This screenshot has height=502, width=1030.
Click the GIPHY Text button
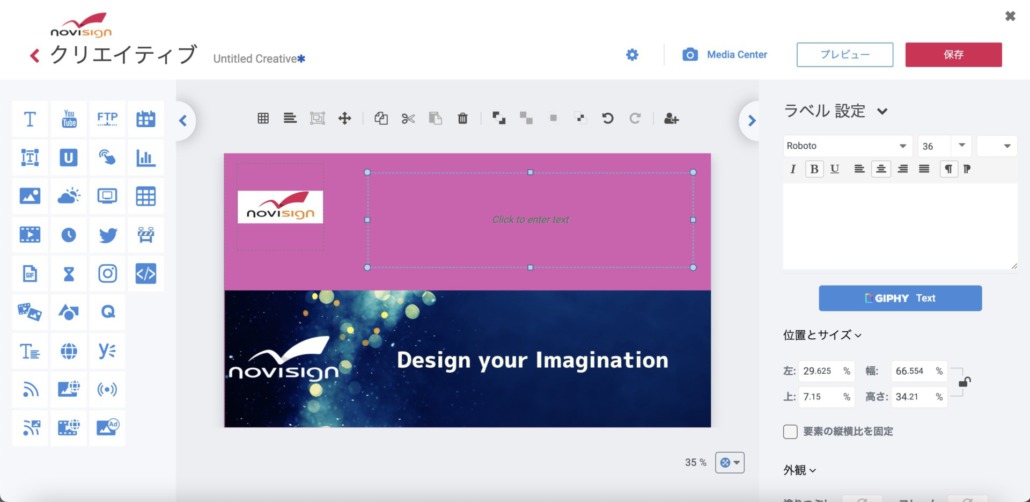tap(900, 298)
